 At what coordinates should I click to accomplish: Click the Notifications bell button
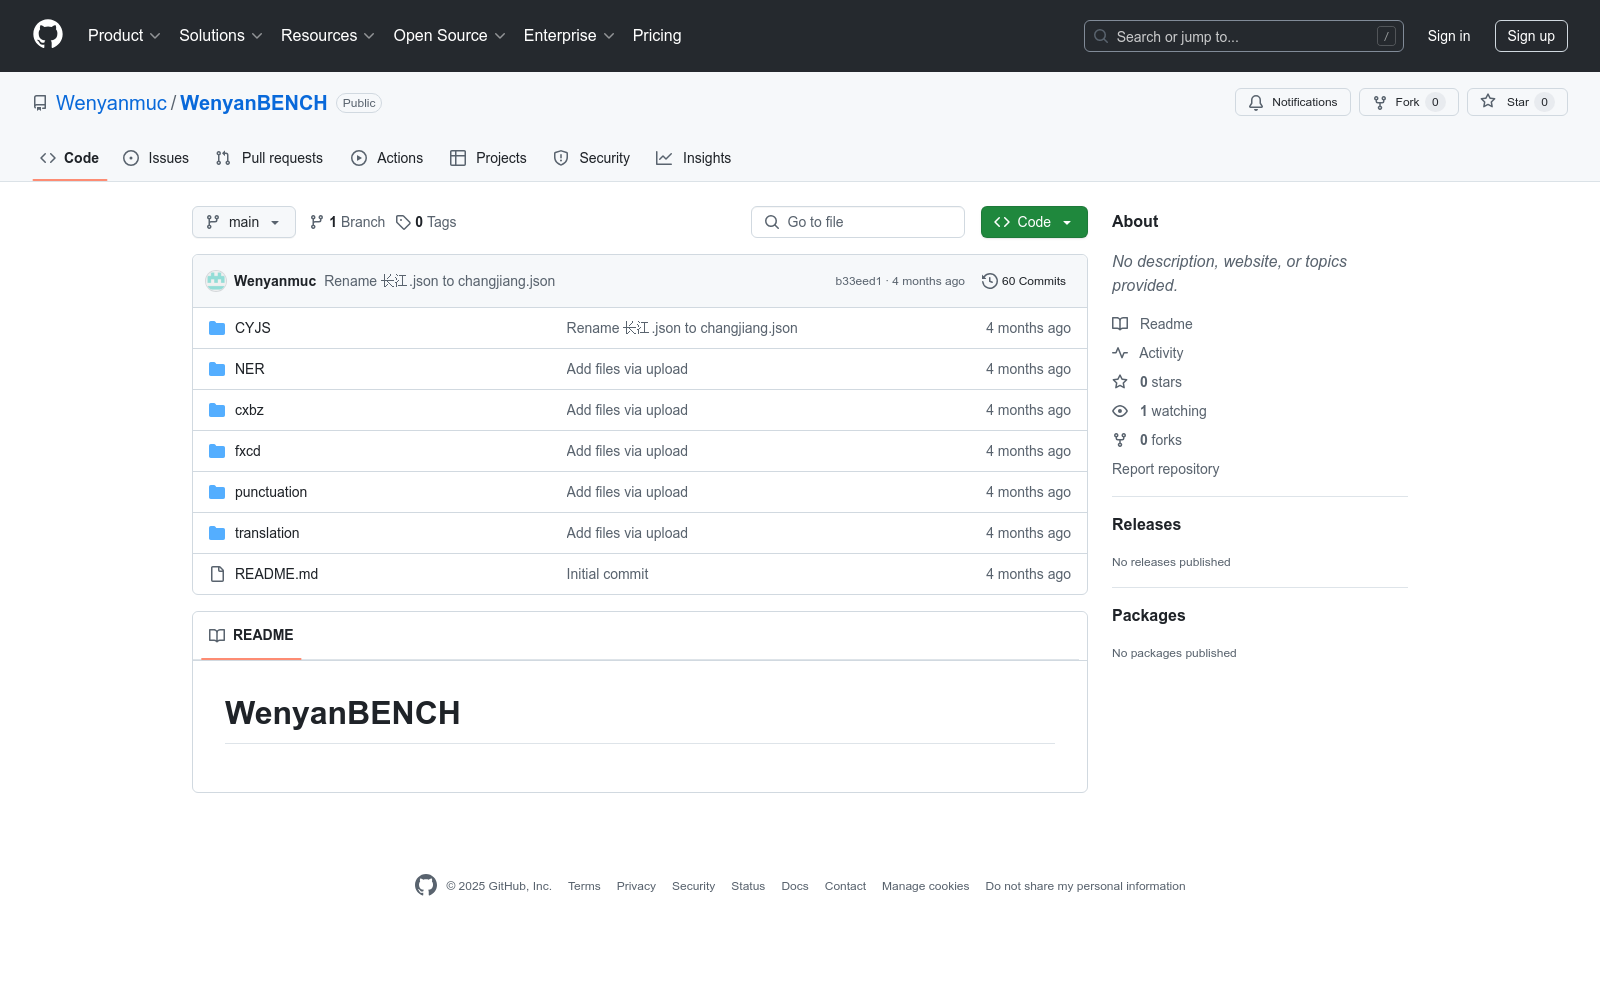coord(1292,102)
